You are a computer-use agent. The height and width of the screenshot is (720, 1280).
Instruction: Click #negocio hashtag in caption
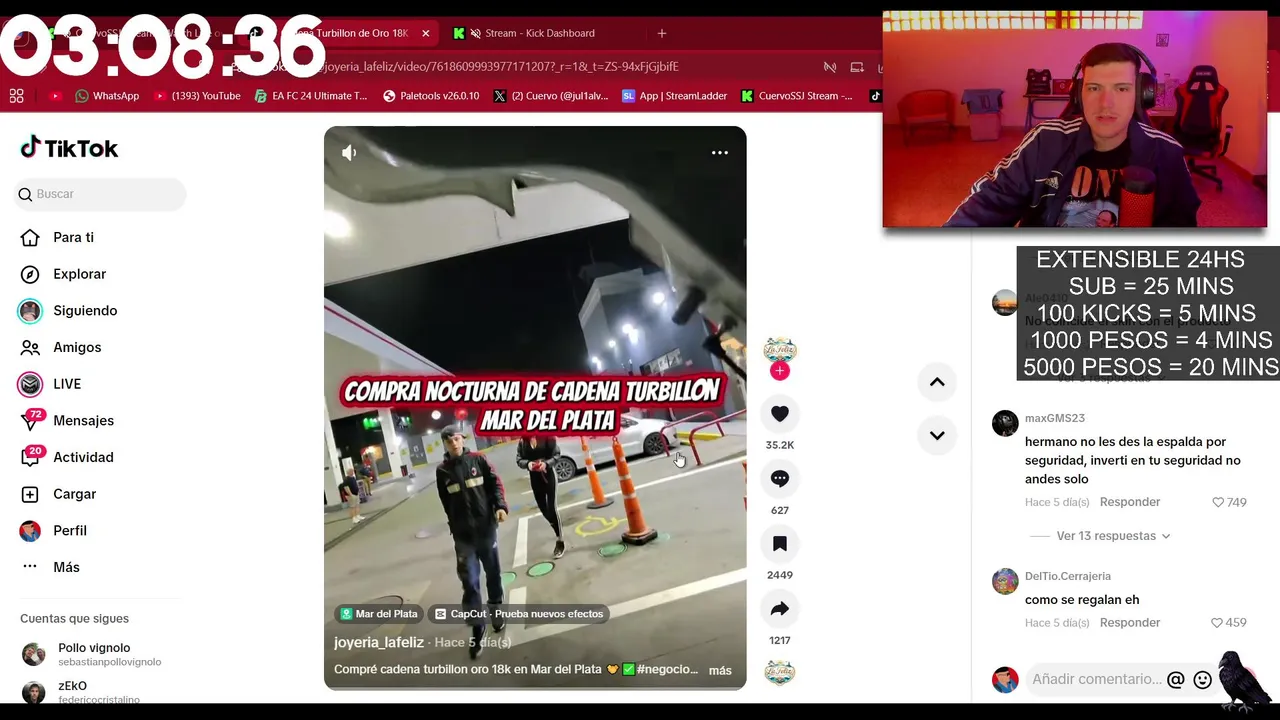pos(667,669)
